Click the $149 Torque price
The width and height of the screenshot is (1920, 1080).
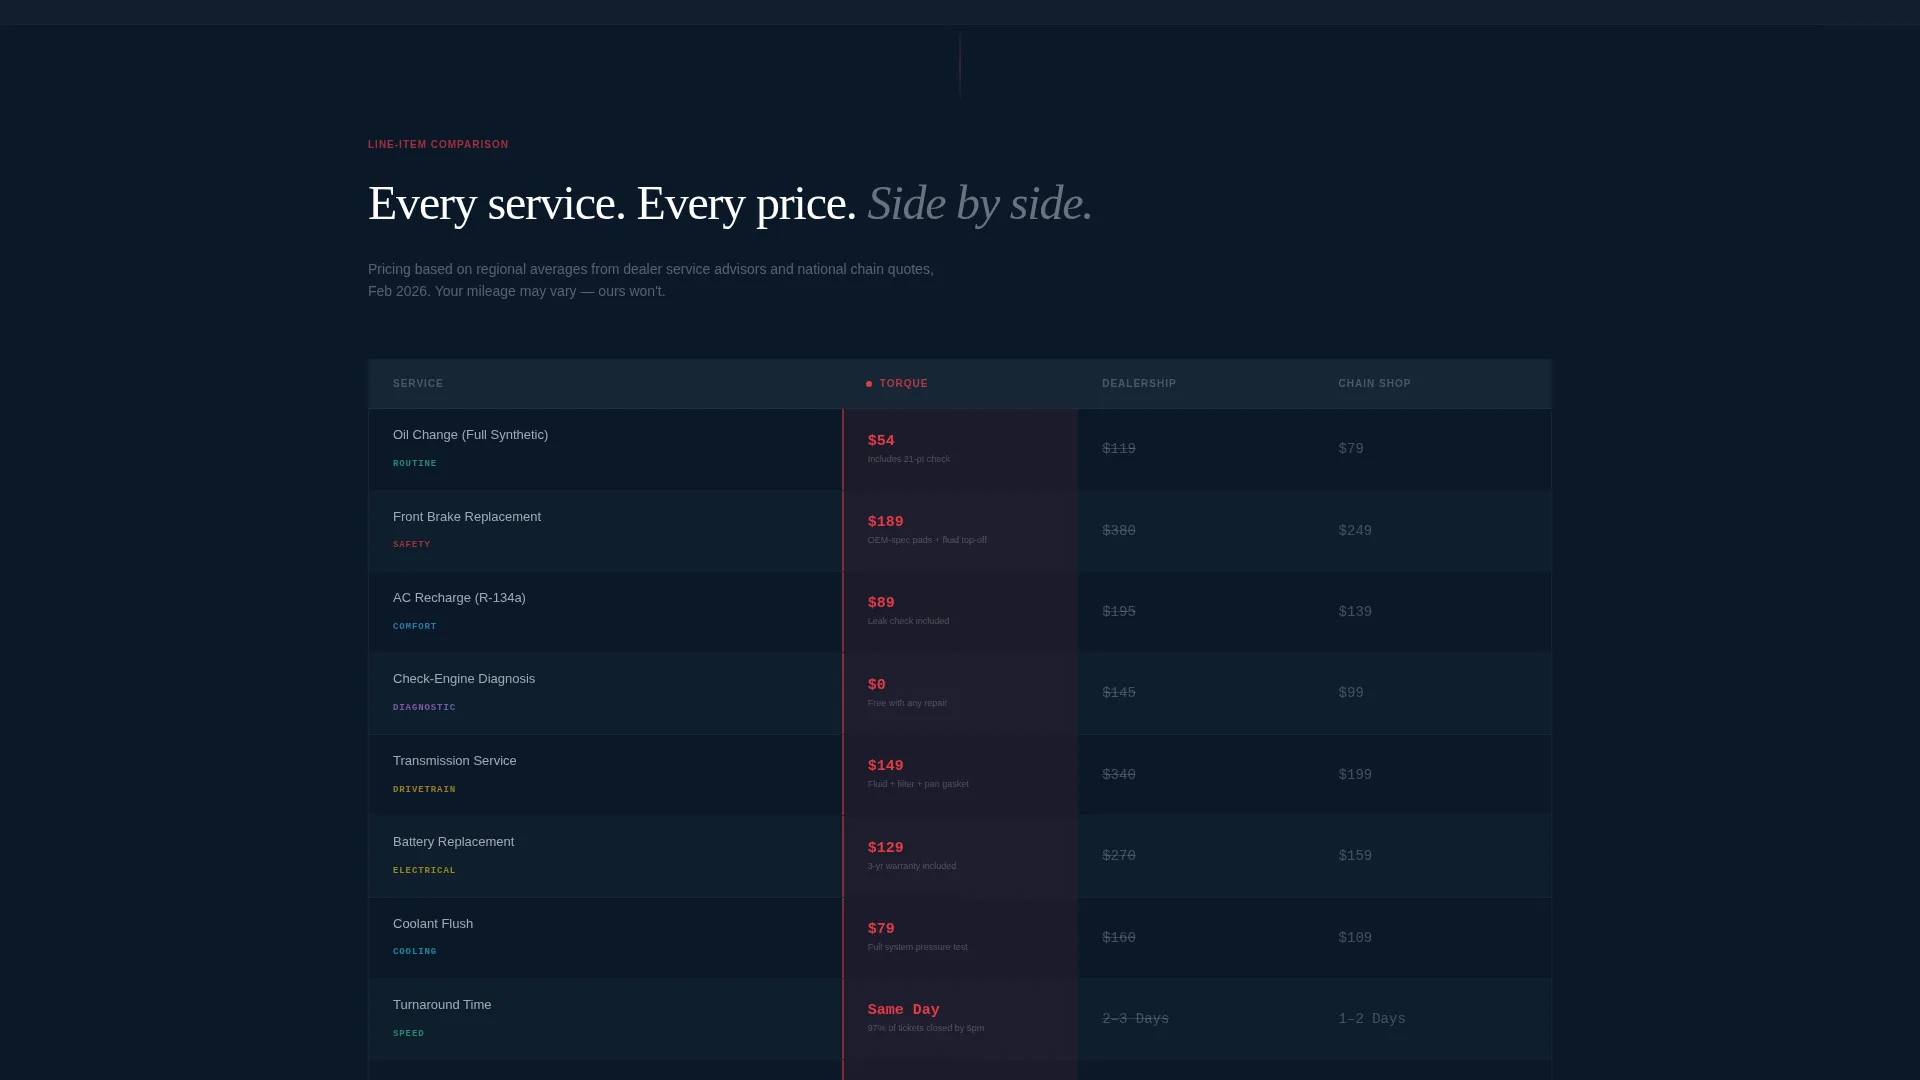click(x=886, y=766)
